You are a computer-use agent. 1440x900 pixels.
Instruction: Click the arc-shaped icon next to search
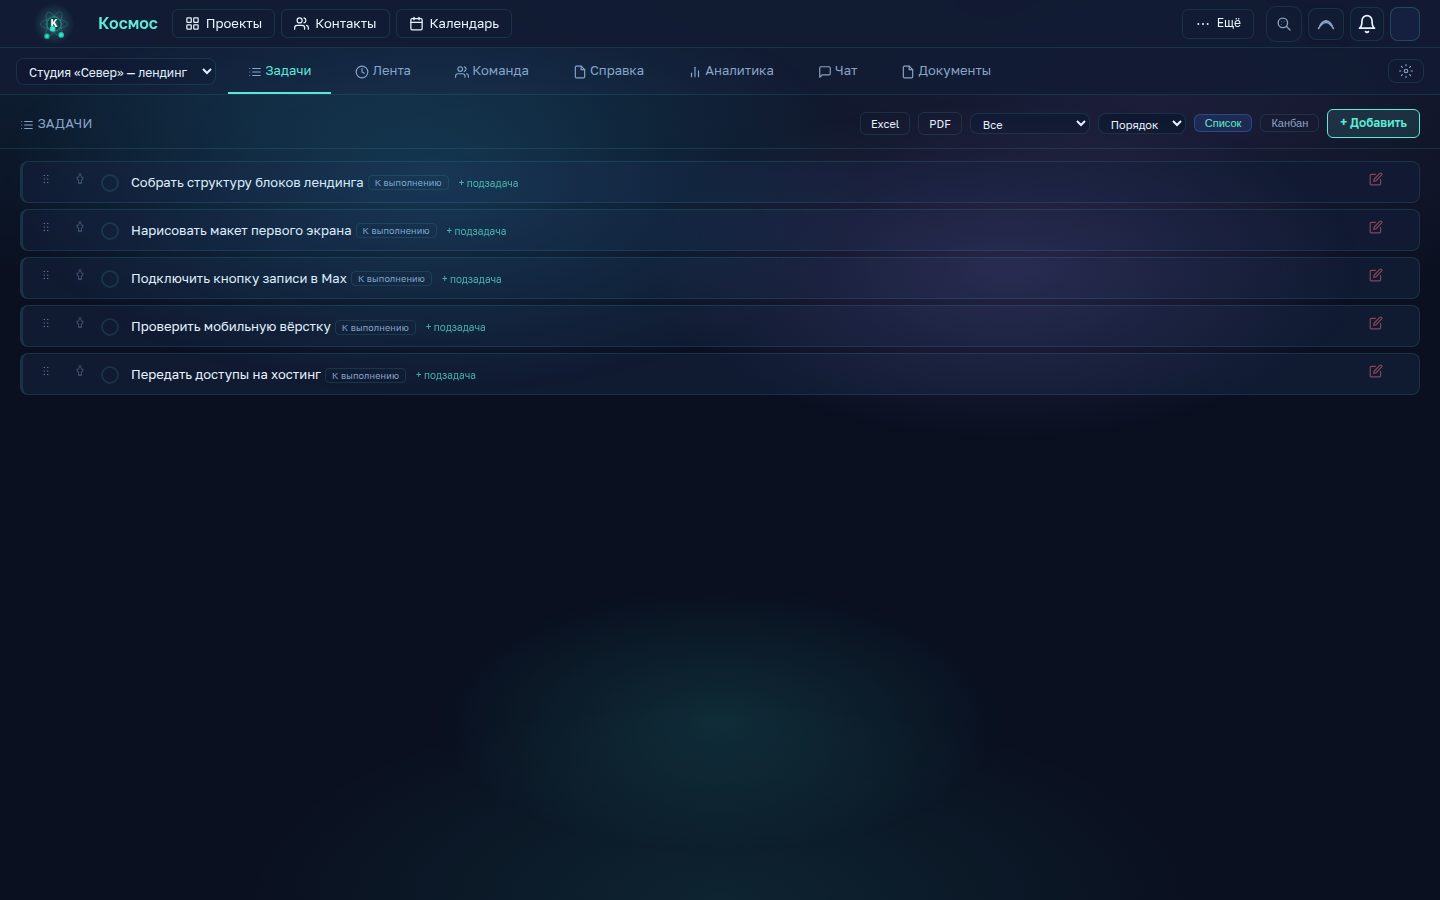pos(1326,24)
